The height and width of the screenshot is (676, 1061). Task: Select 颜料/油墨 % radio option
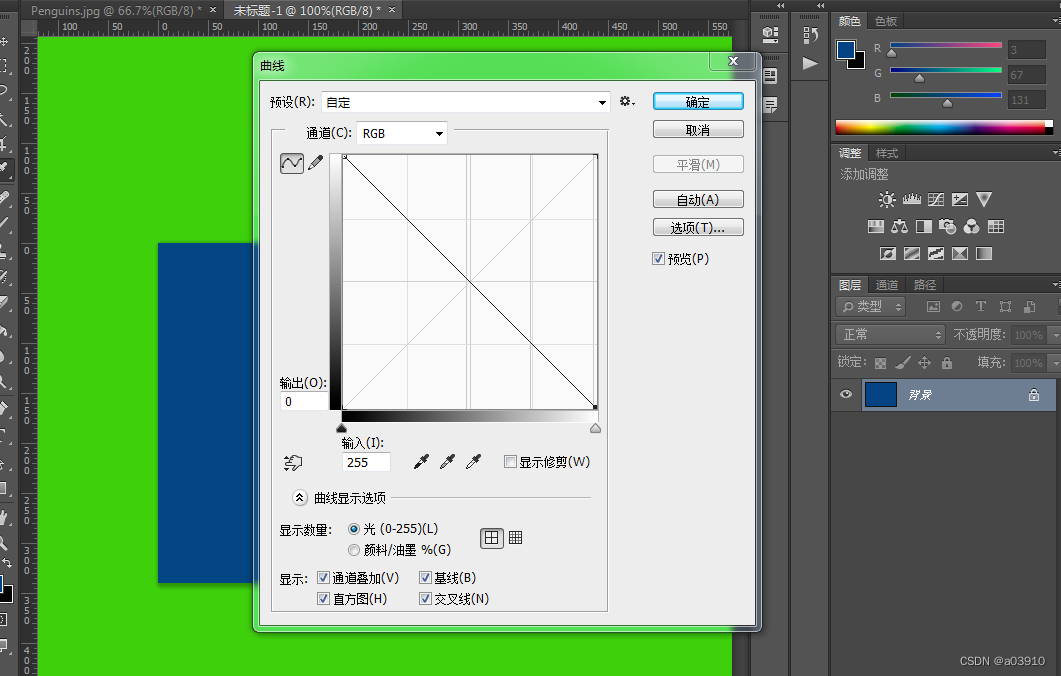pos(354,550)
